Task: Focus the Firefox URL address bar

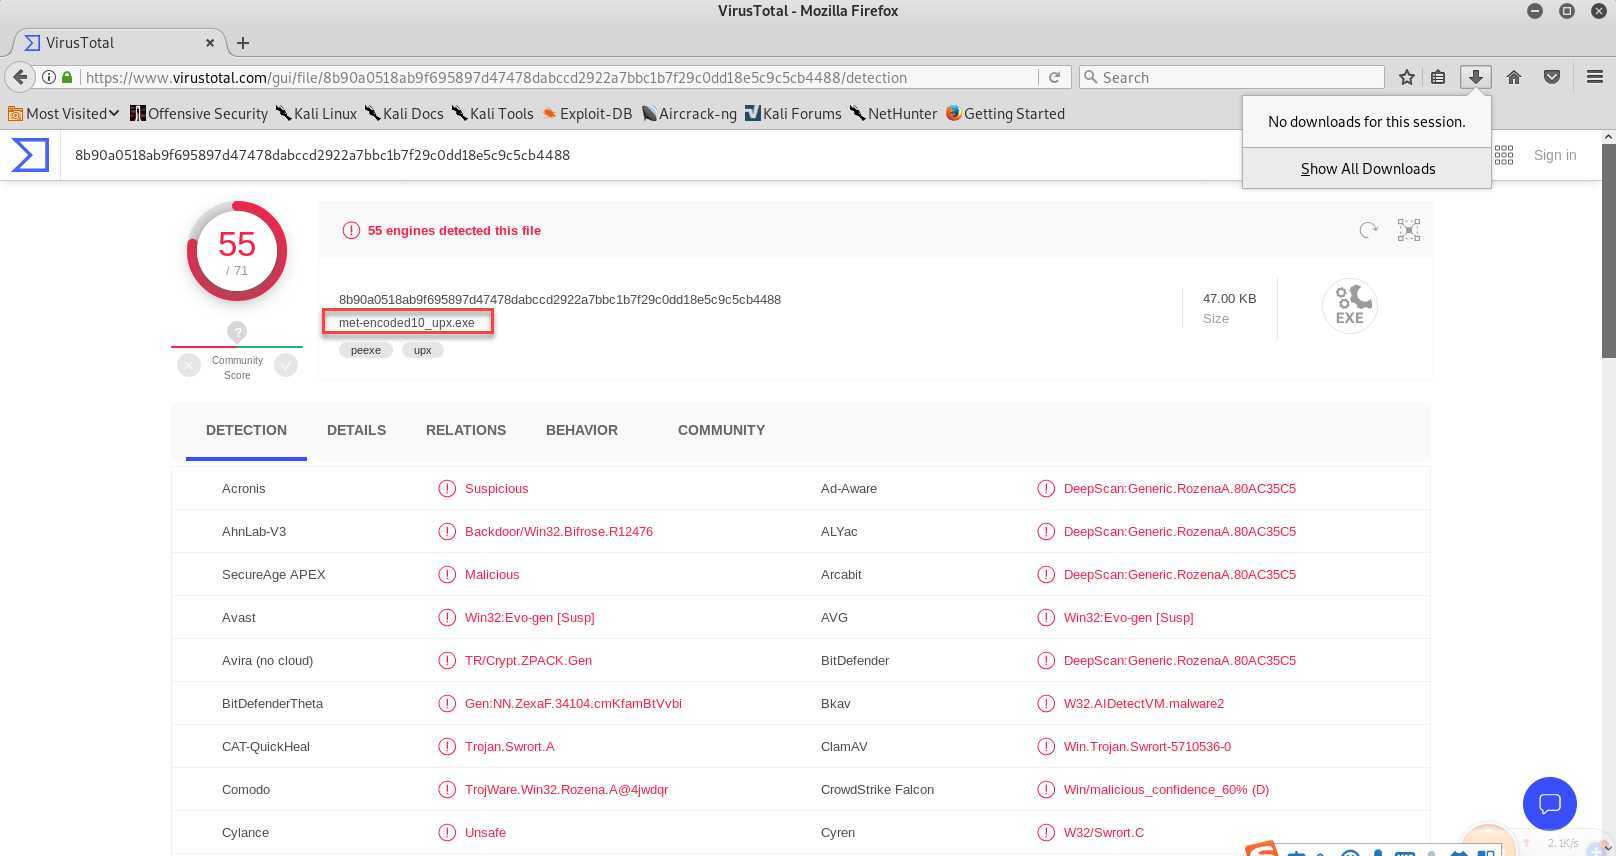Action: (560, 77)
